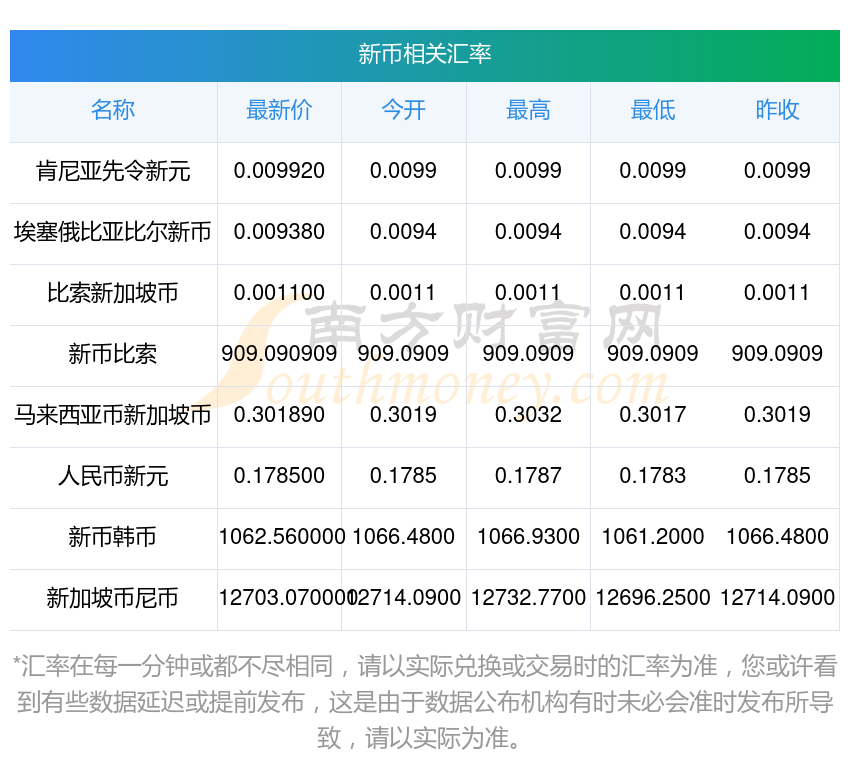The height and width of the screenshot is (769, 850).
Task: Click 最高 value in 埃塞俄比亚比尔新币 row
Action: [528, 232]
